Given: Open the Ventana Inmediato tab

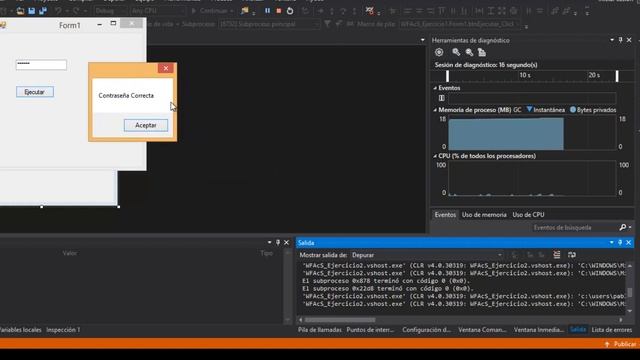Looking at the screenshot, I should click(539, 330).
